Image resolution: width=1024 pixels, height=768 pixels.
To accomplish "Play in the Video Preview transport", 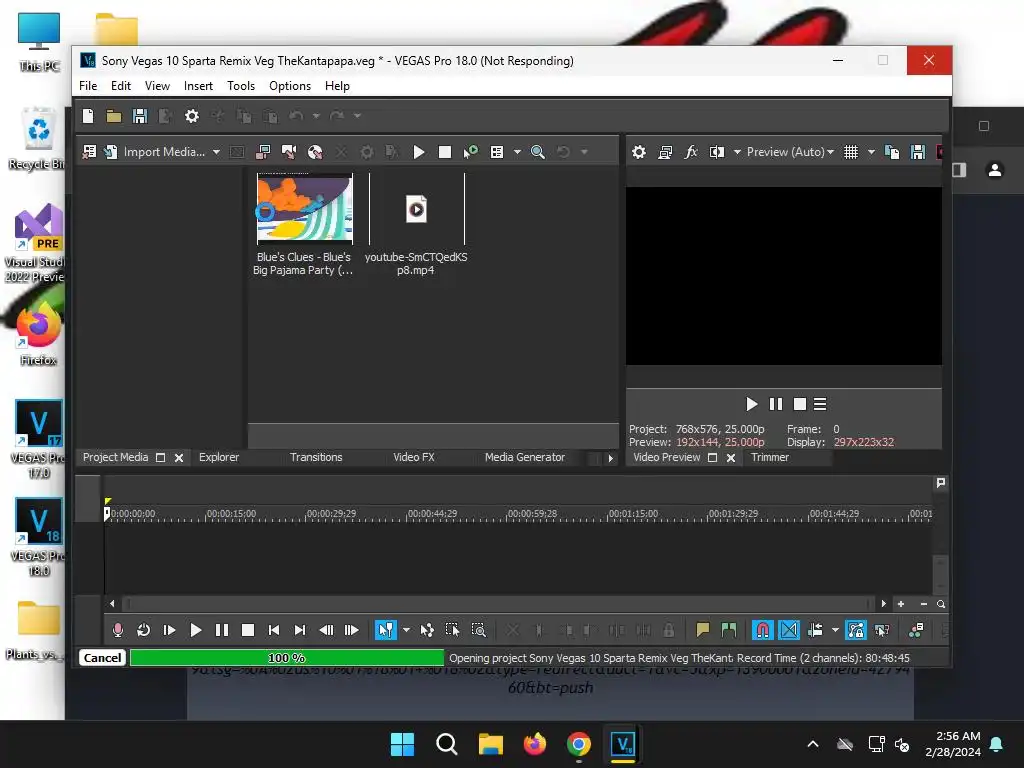I will point(752,404).
